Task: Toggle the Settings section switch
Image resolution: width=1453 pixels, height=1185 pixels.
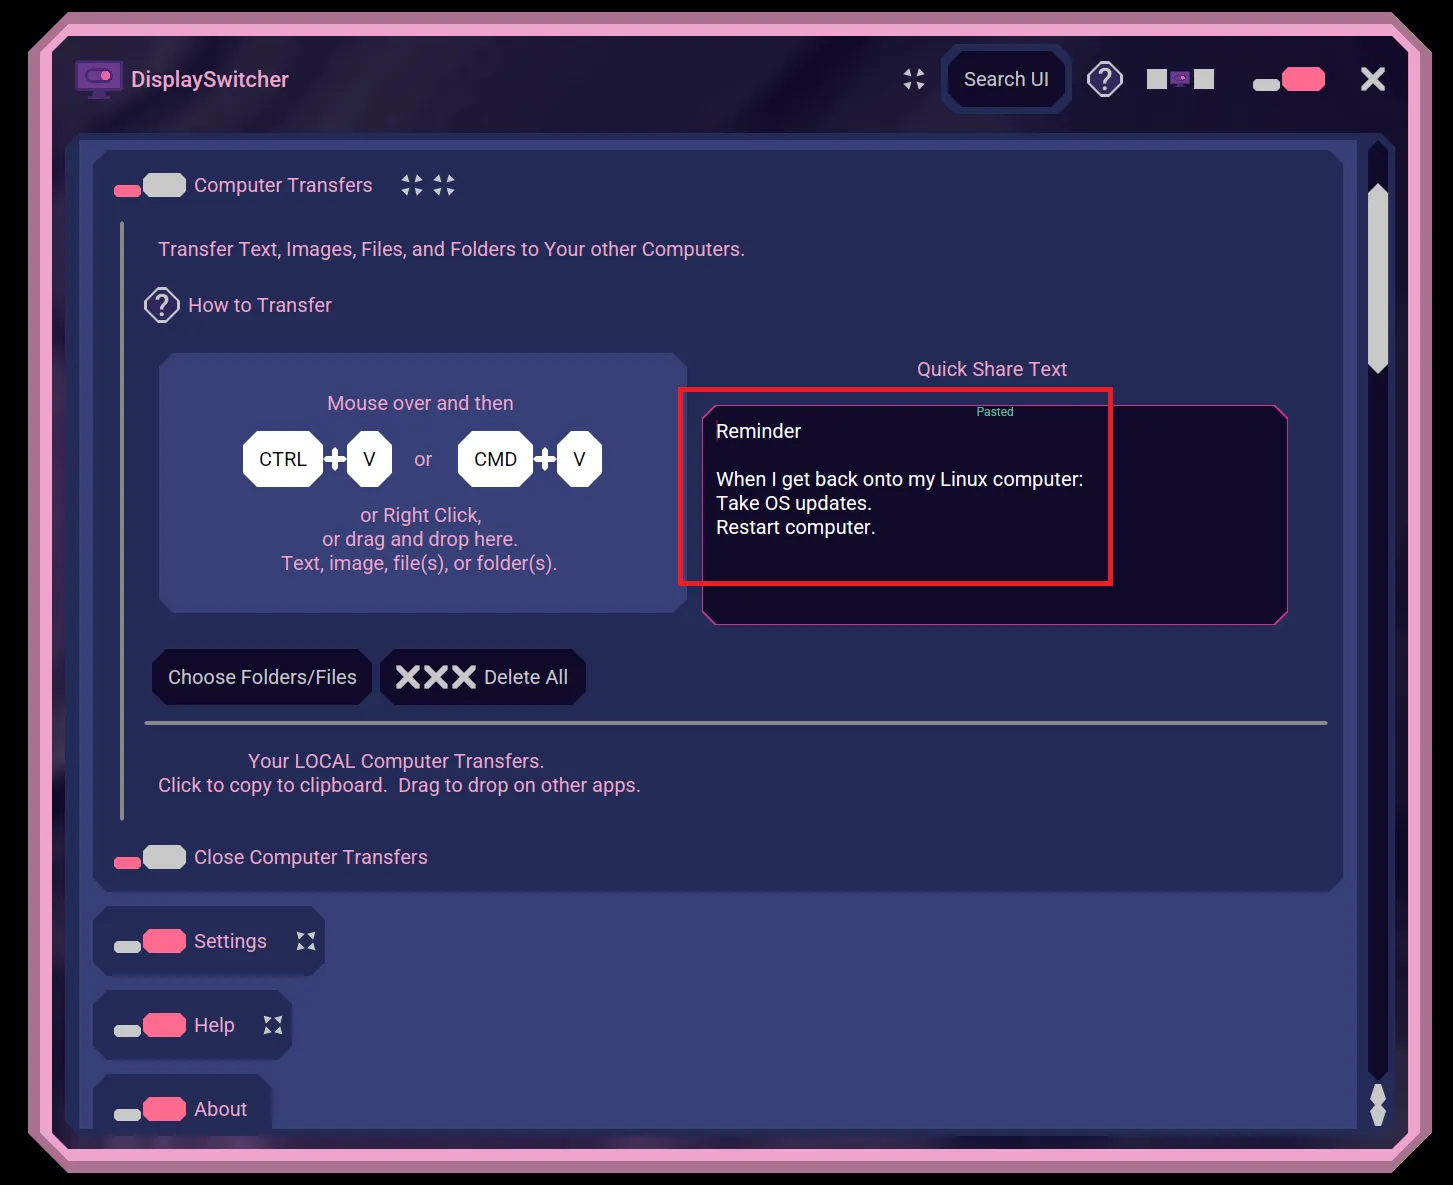Action: (150, 942)
